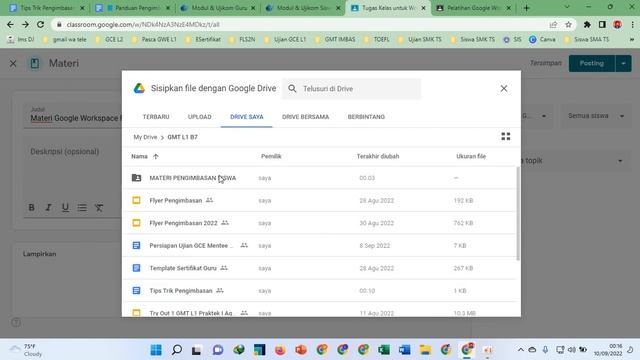Open Word from the taskbar
This screenshot has height=360, width=640.
(404, 350)
